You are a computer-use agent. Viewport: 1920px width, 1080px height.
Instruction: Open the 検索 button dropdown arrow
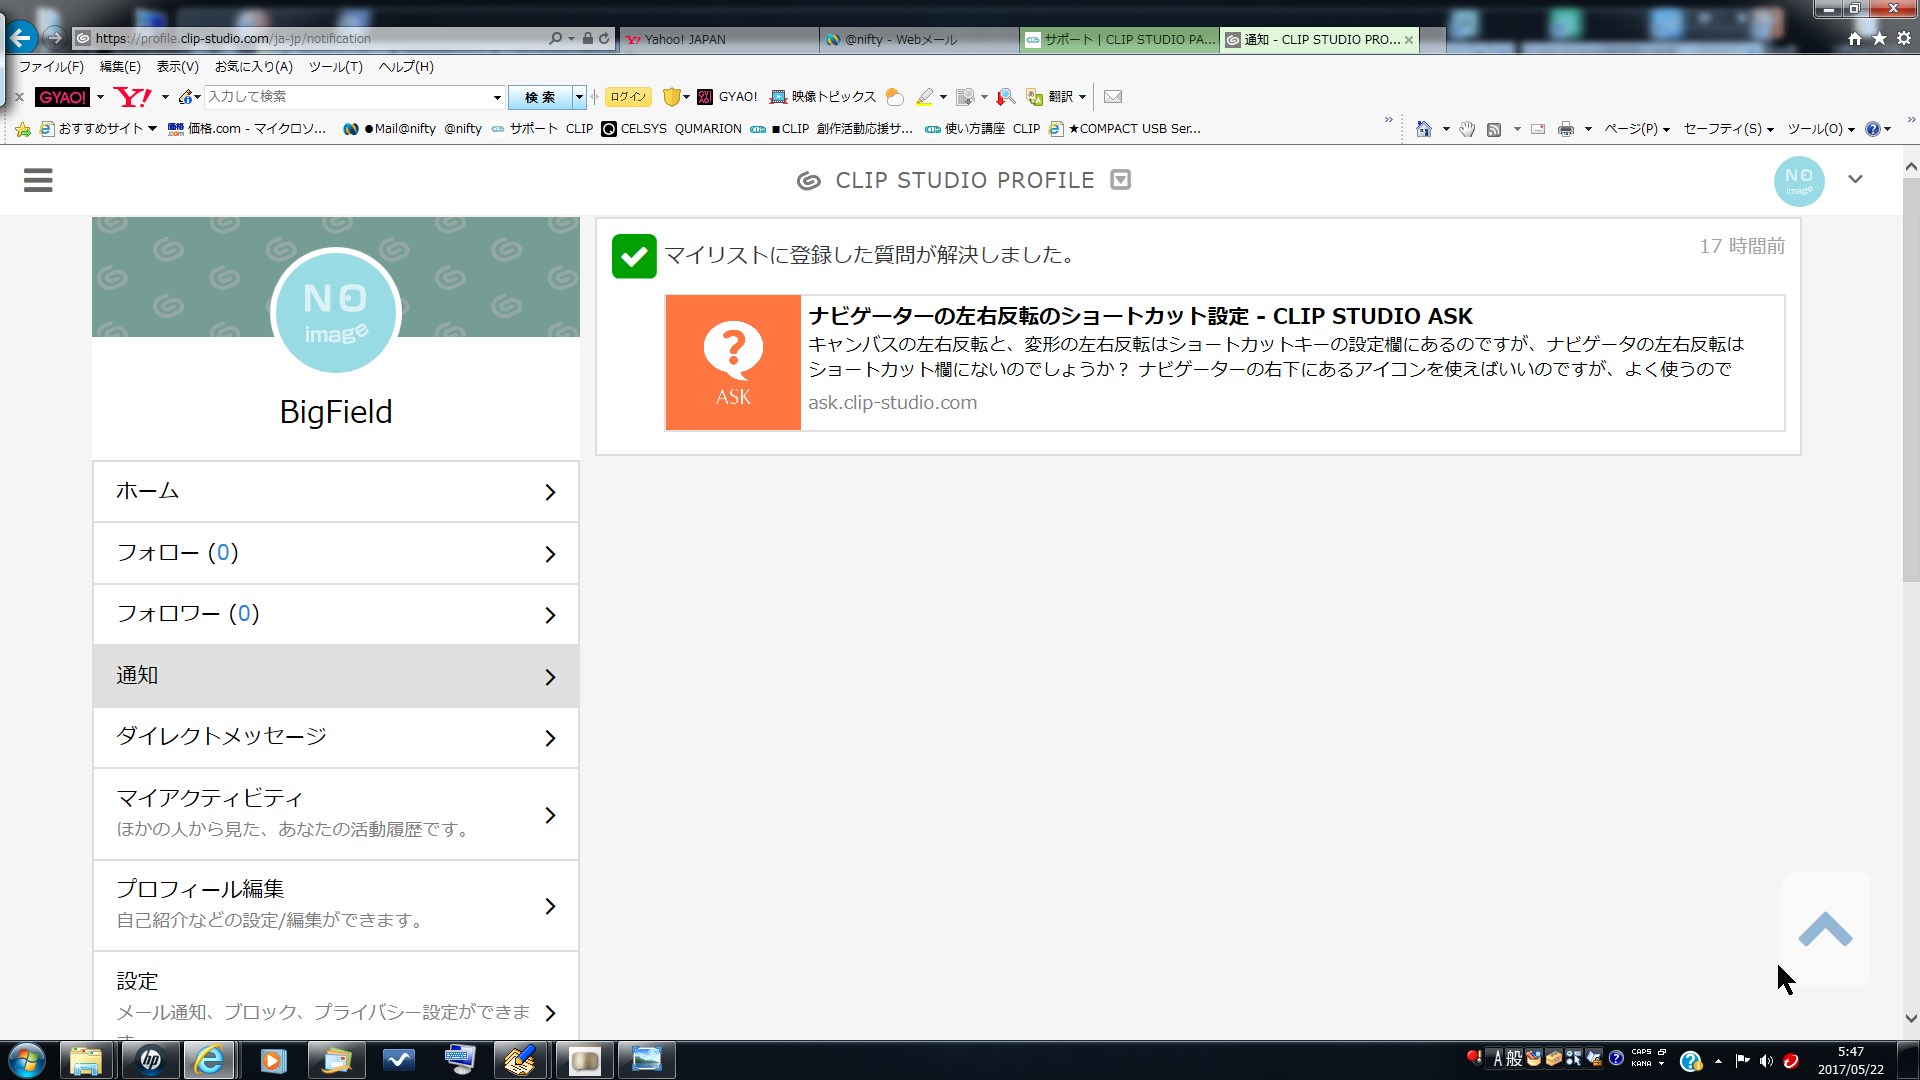pyautogui.click(x=579, y=97)
